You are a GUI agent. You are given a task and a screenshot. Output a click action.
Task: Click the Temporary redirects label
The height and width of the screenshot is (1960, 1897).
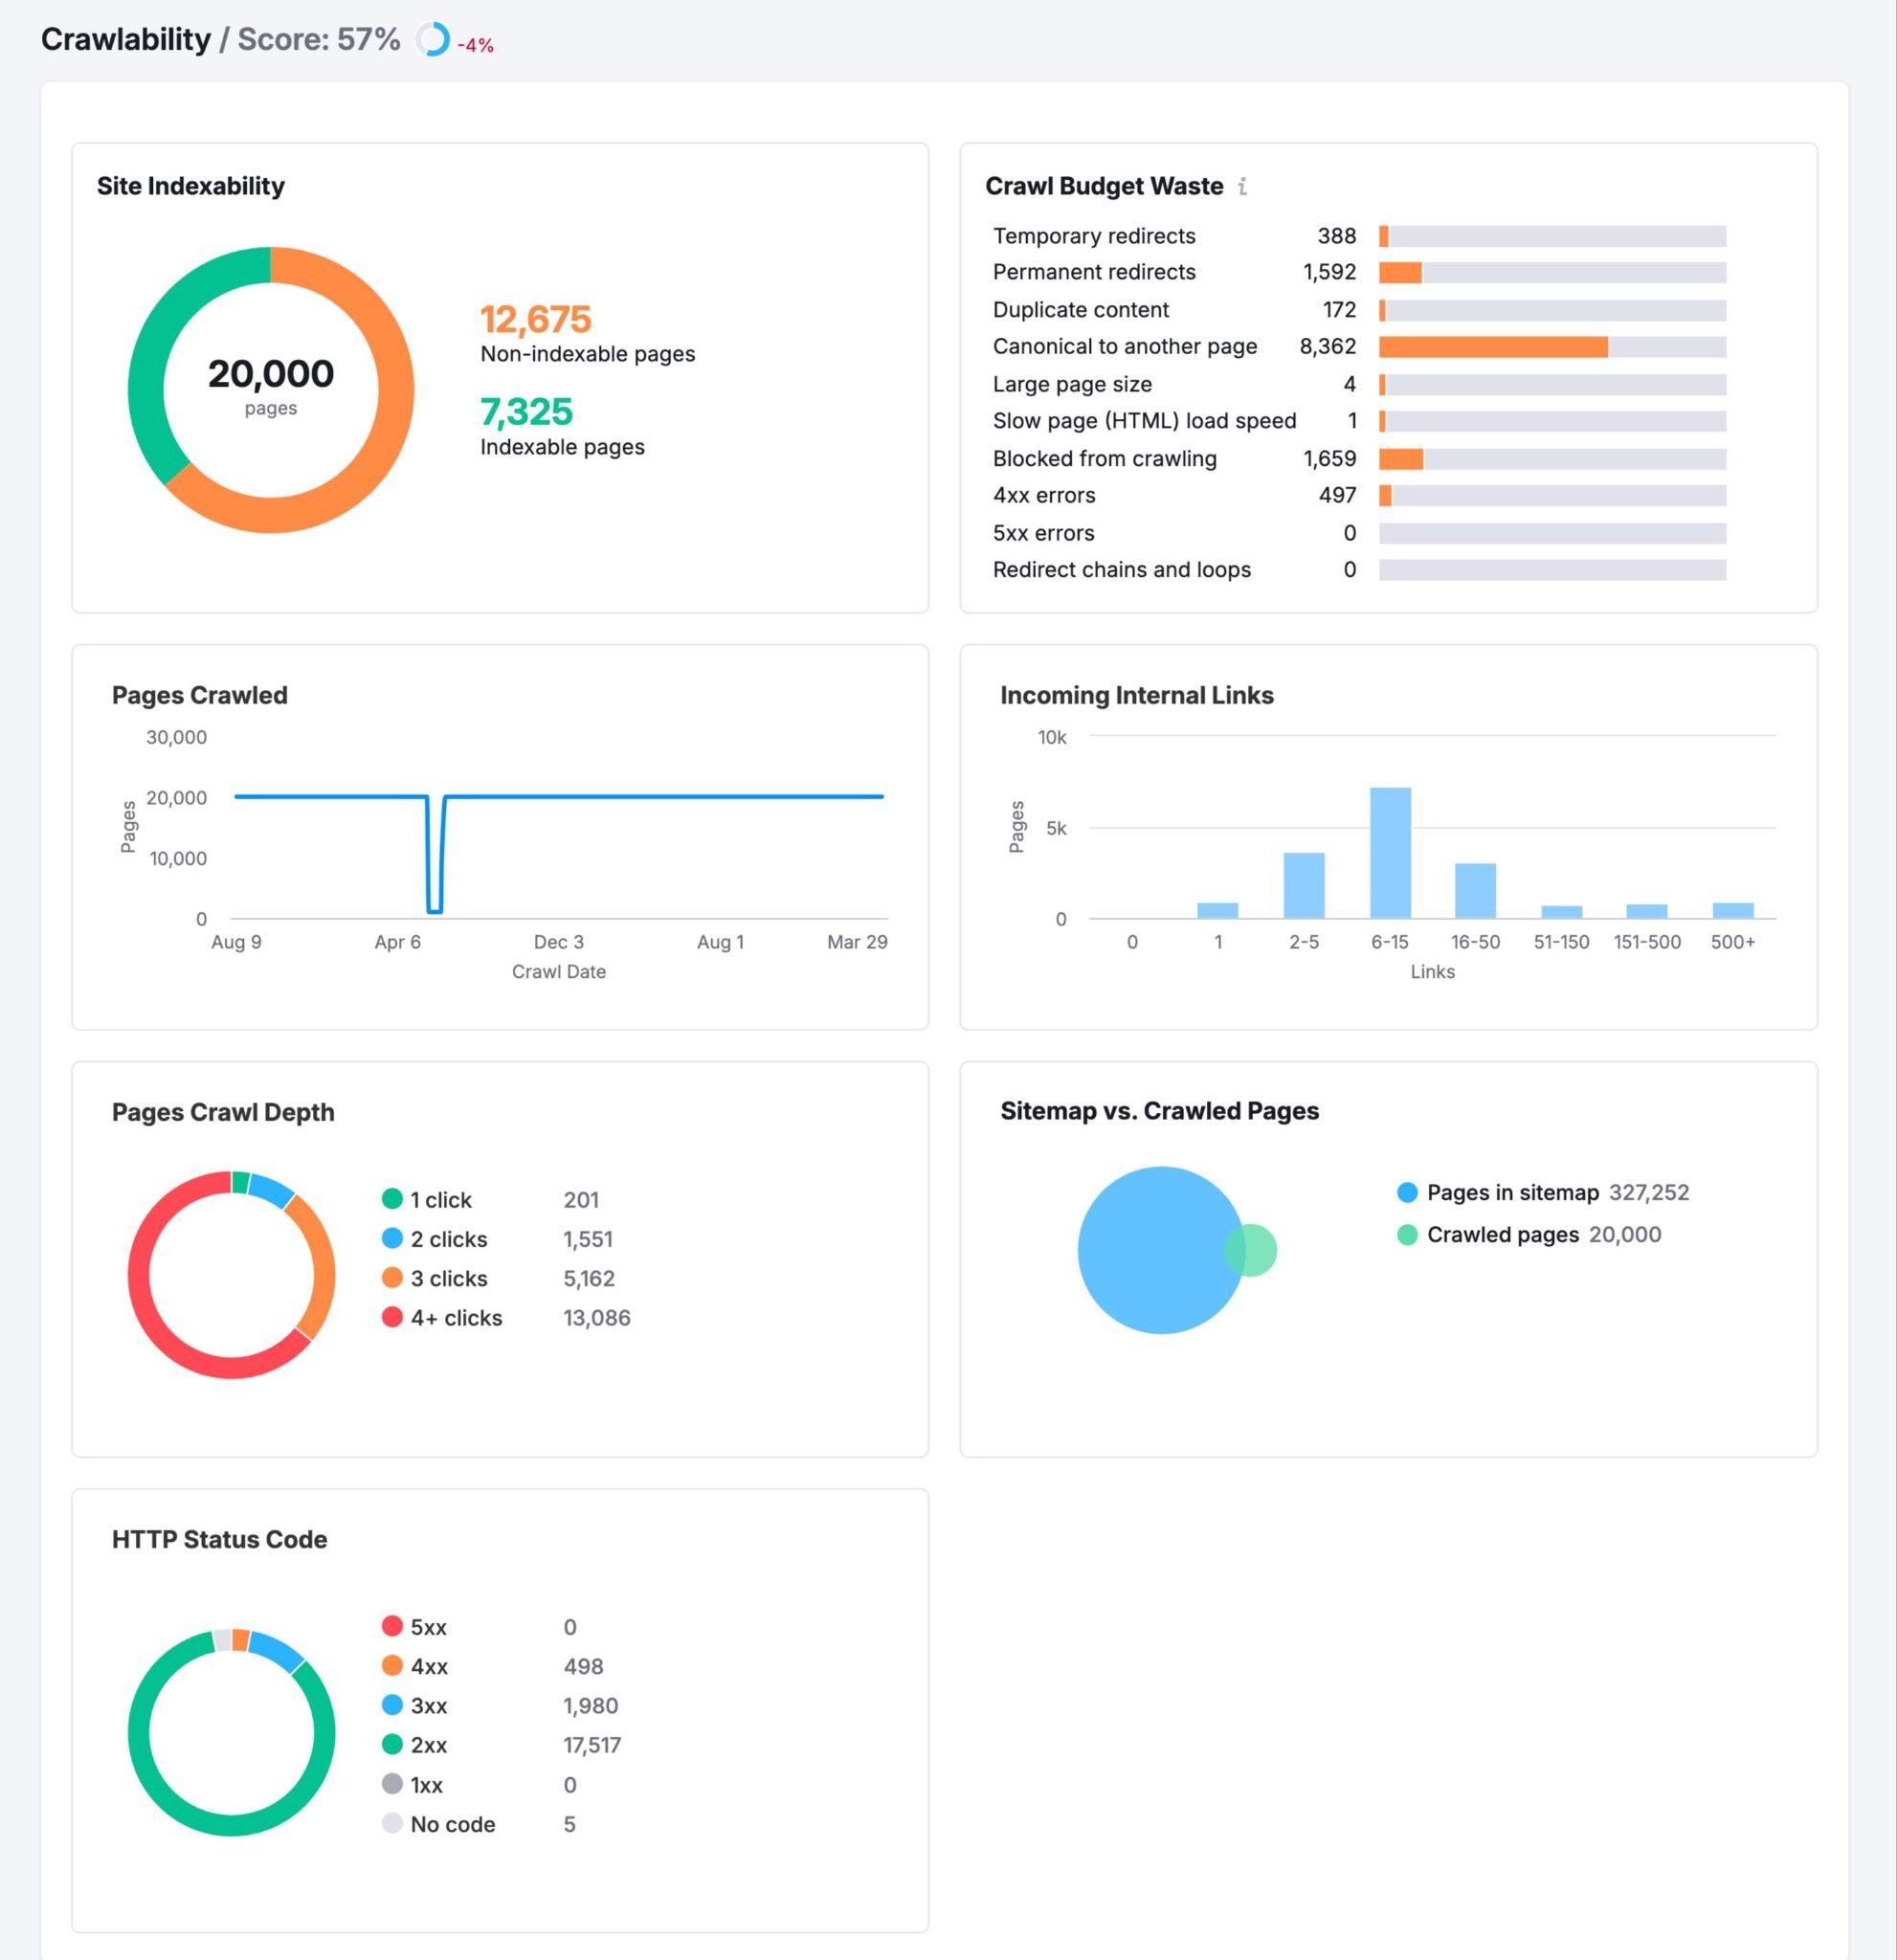coord(1094,236)
